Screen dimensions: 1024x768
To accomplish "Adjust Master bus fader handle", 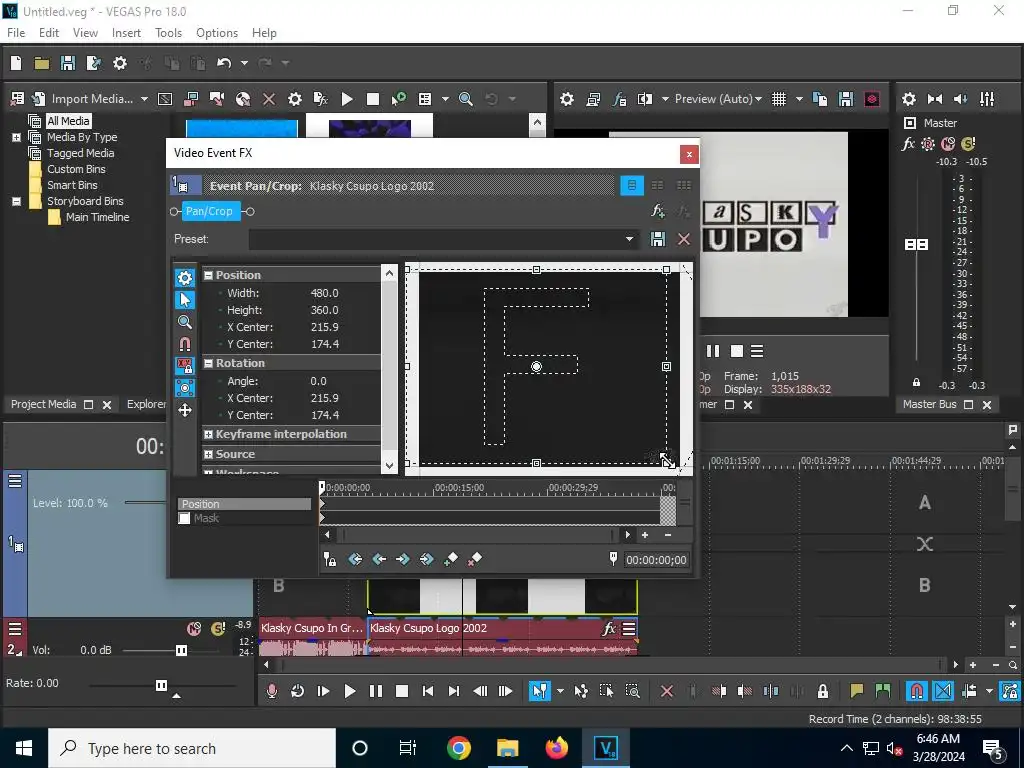I will (916, 244).
